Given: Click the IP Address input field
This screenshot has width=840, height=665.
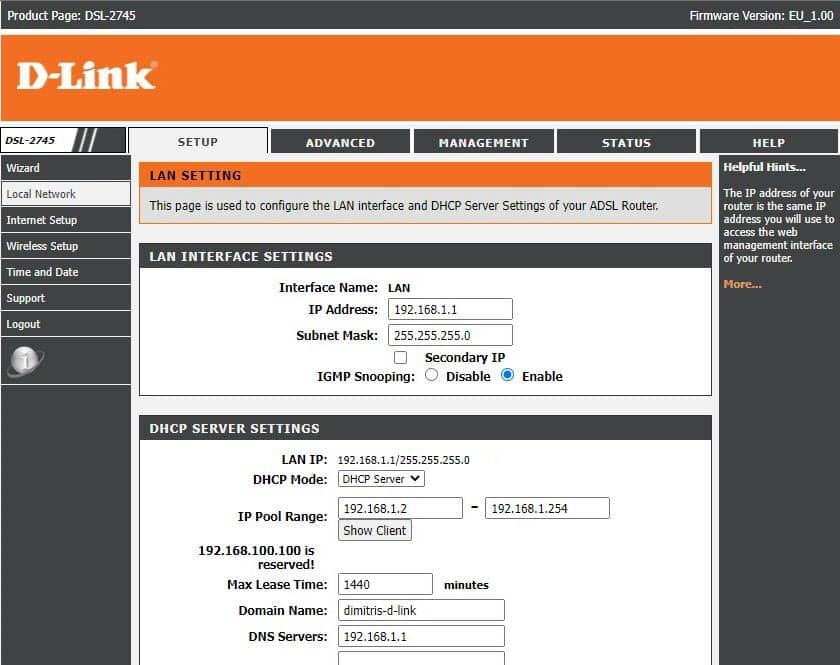Looking at the screenshot, I should point(450,309).
